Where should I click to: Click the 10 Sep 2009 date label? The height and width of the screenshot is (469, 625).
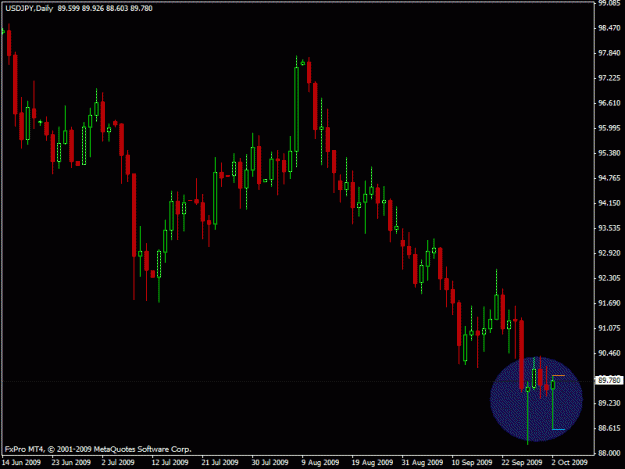pyautogui.click(x=472, y=462)
